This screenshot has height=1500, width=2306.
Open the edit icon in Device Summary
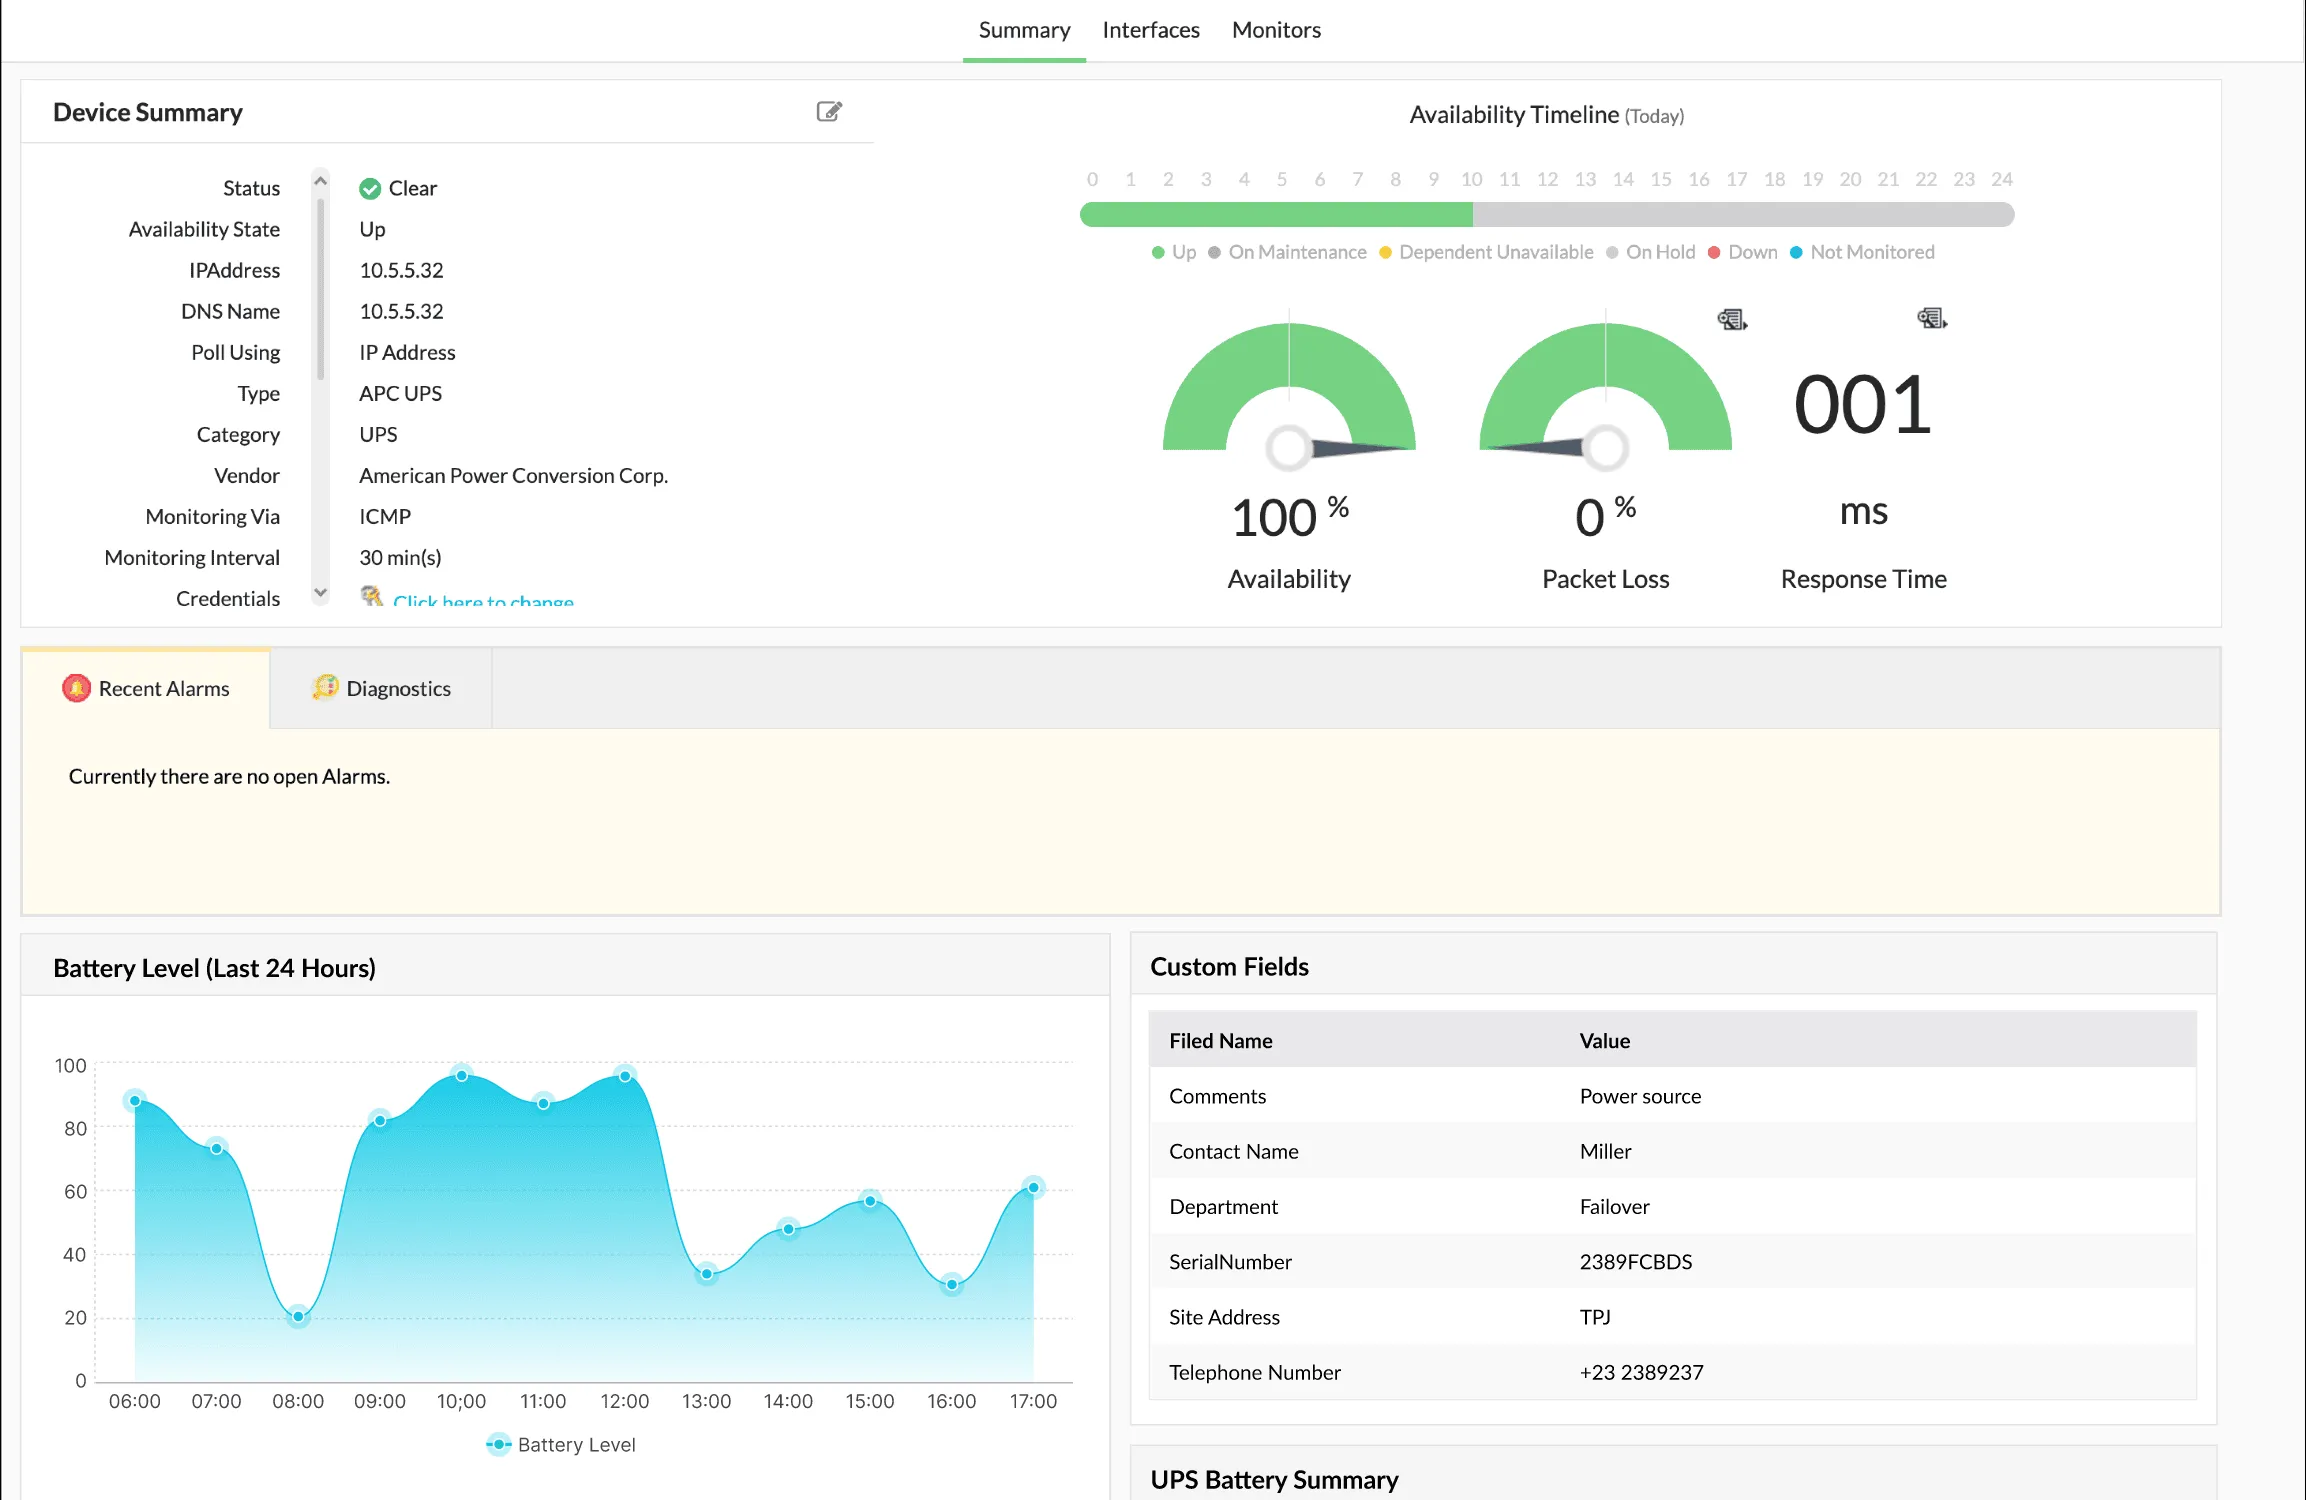pos(828,111)
